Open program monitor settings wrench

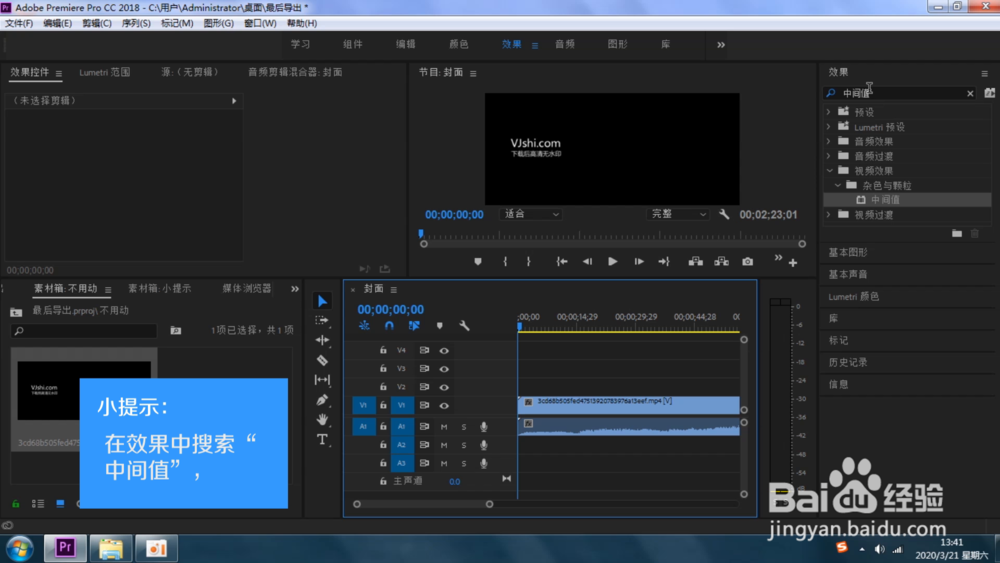[724, 214]
